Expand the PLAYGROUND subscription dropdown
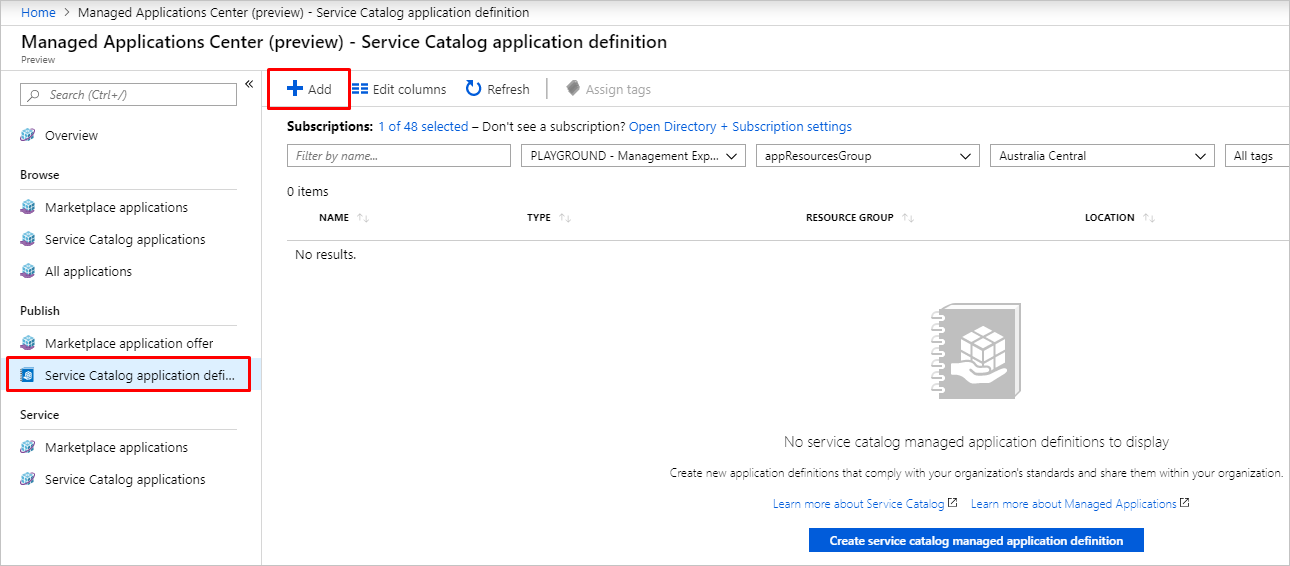Viewport: 1290px width, 566px height. (634, 156)
